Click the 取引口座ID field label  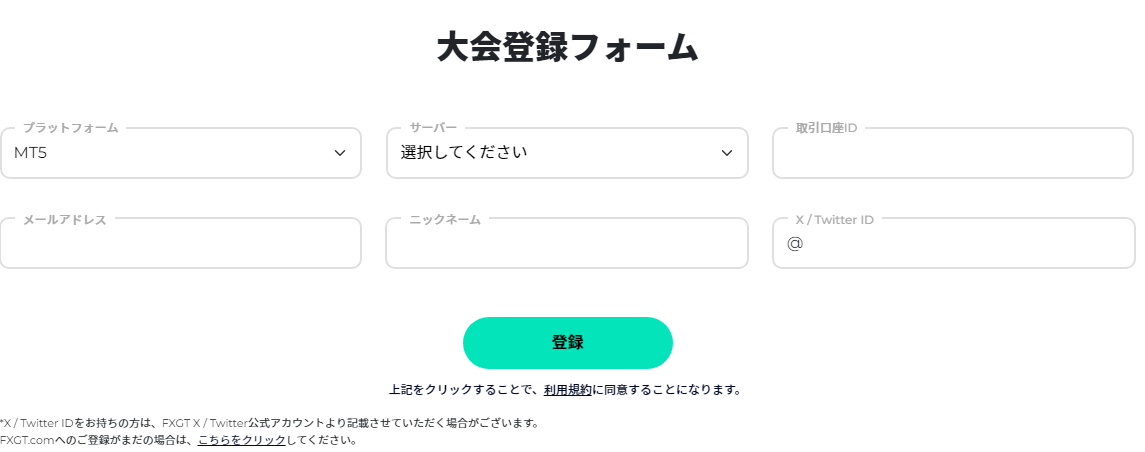(x=826, y=128)
